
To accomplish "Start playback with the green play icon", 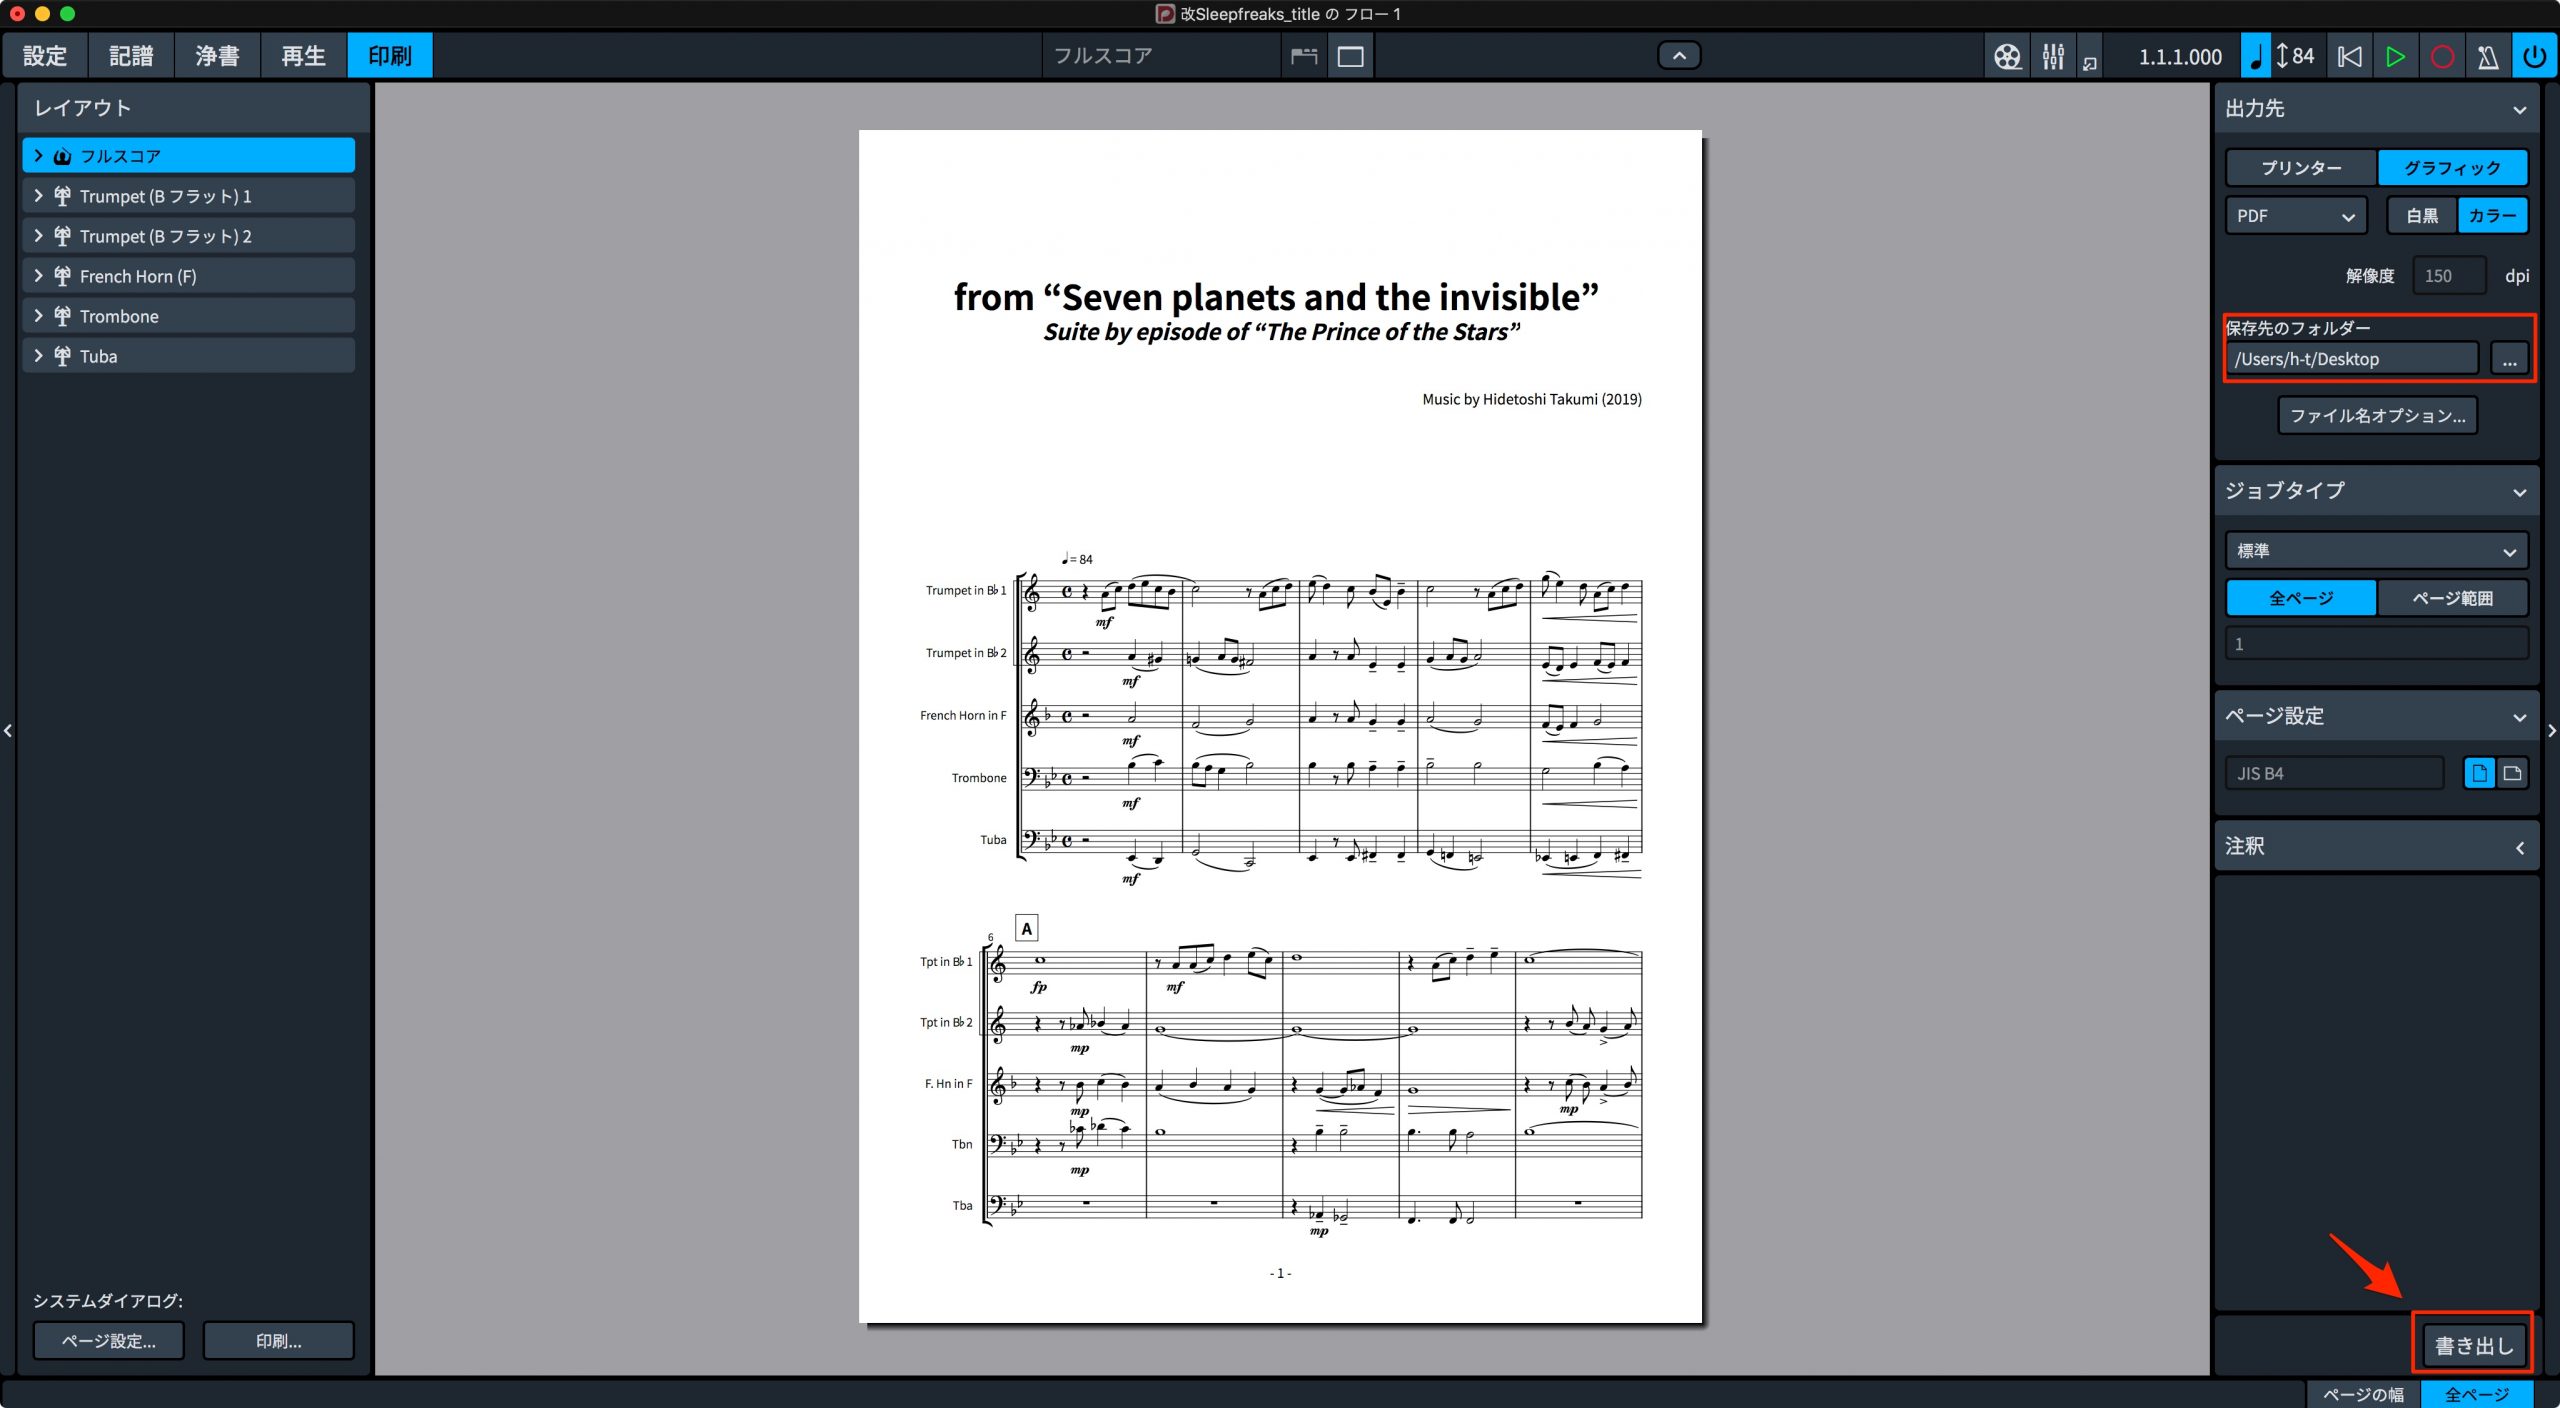I will pyautogui.click(x=2395, y=56).
